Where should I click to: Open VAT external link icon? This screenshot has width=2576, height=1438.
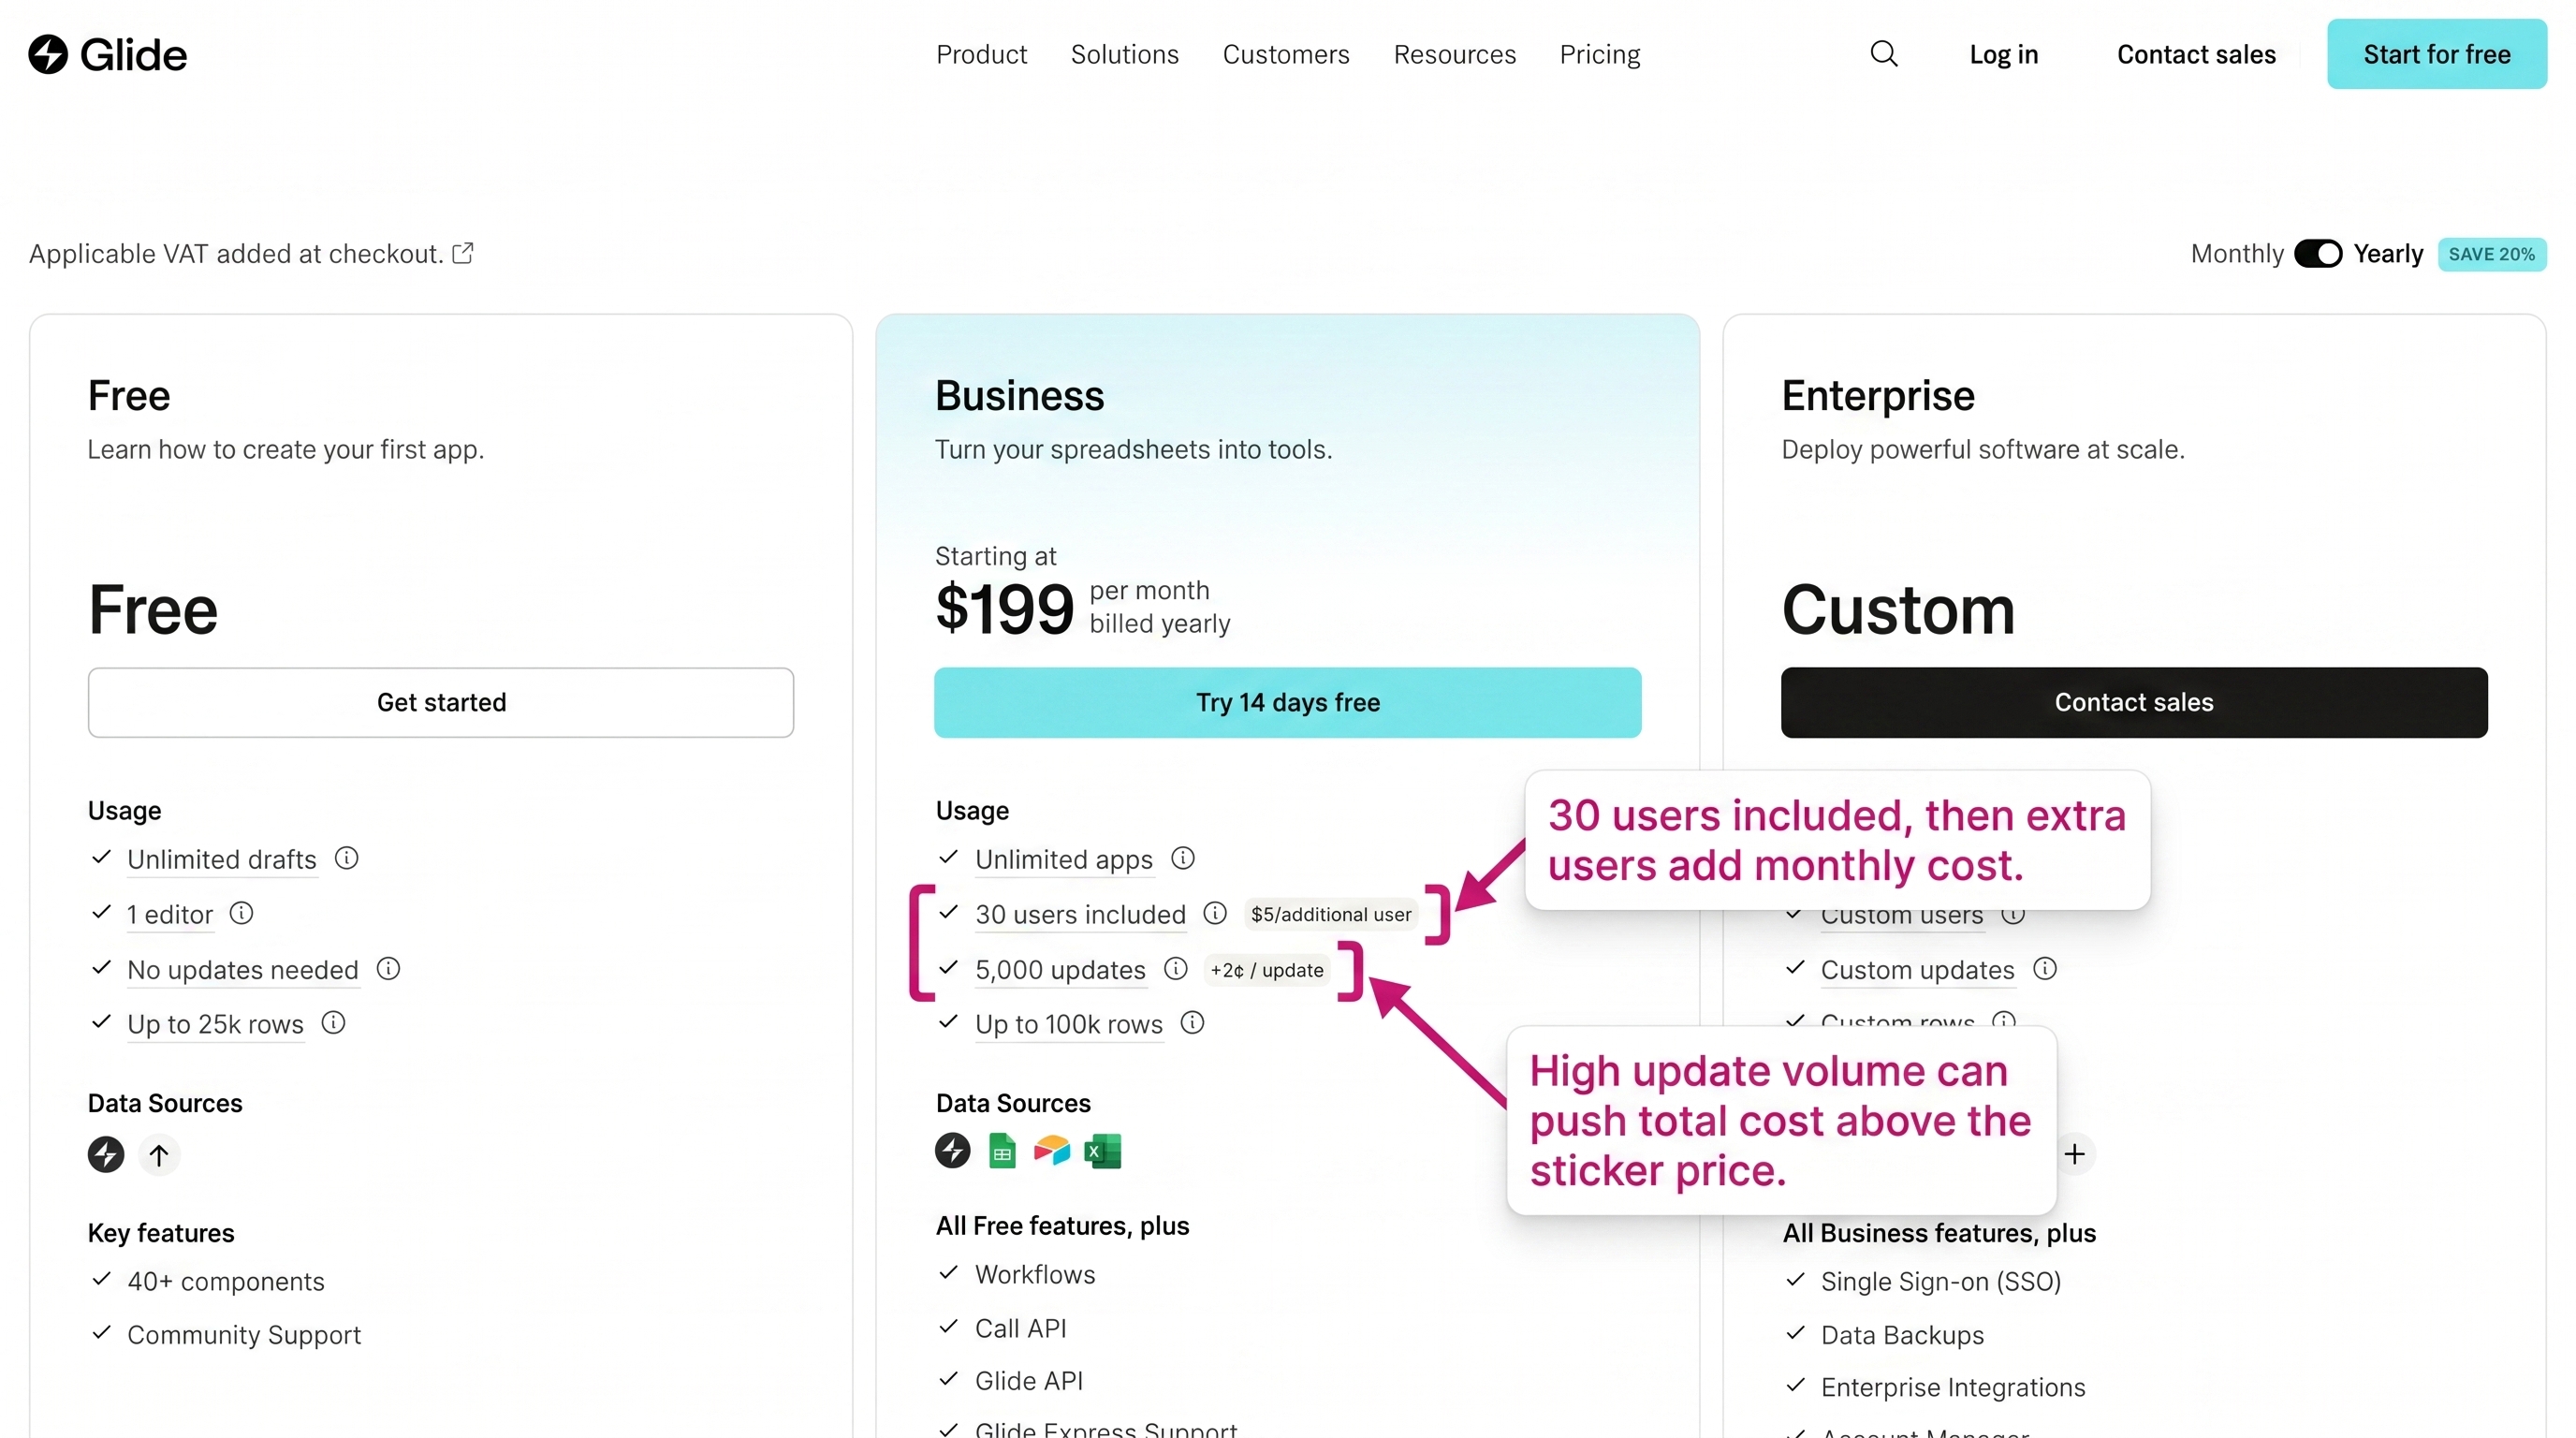point(463,253)
